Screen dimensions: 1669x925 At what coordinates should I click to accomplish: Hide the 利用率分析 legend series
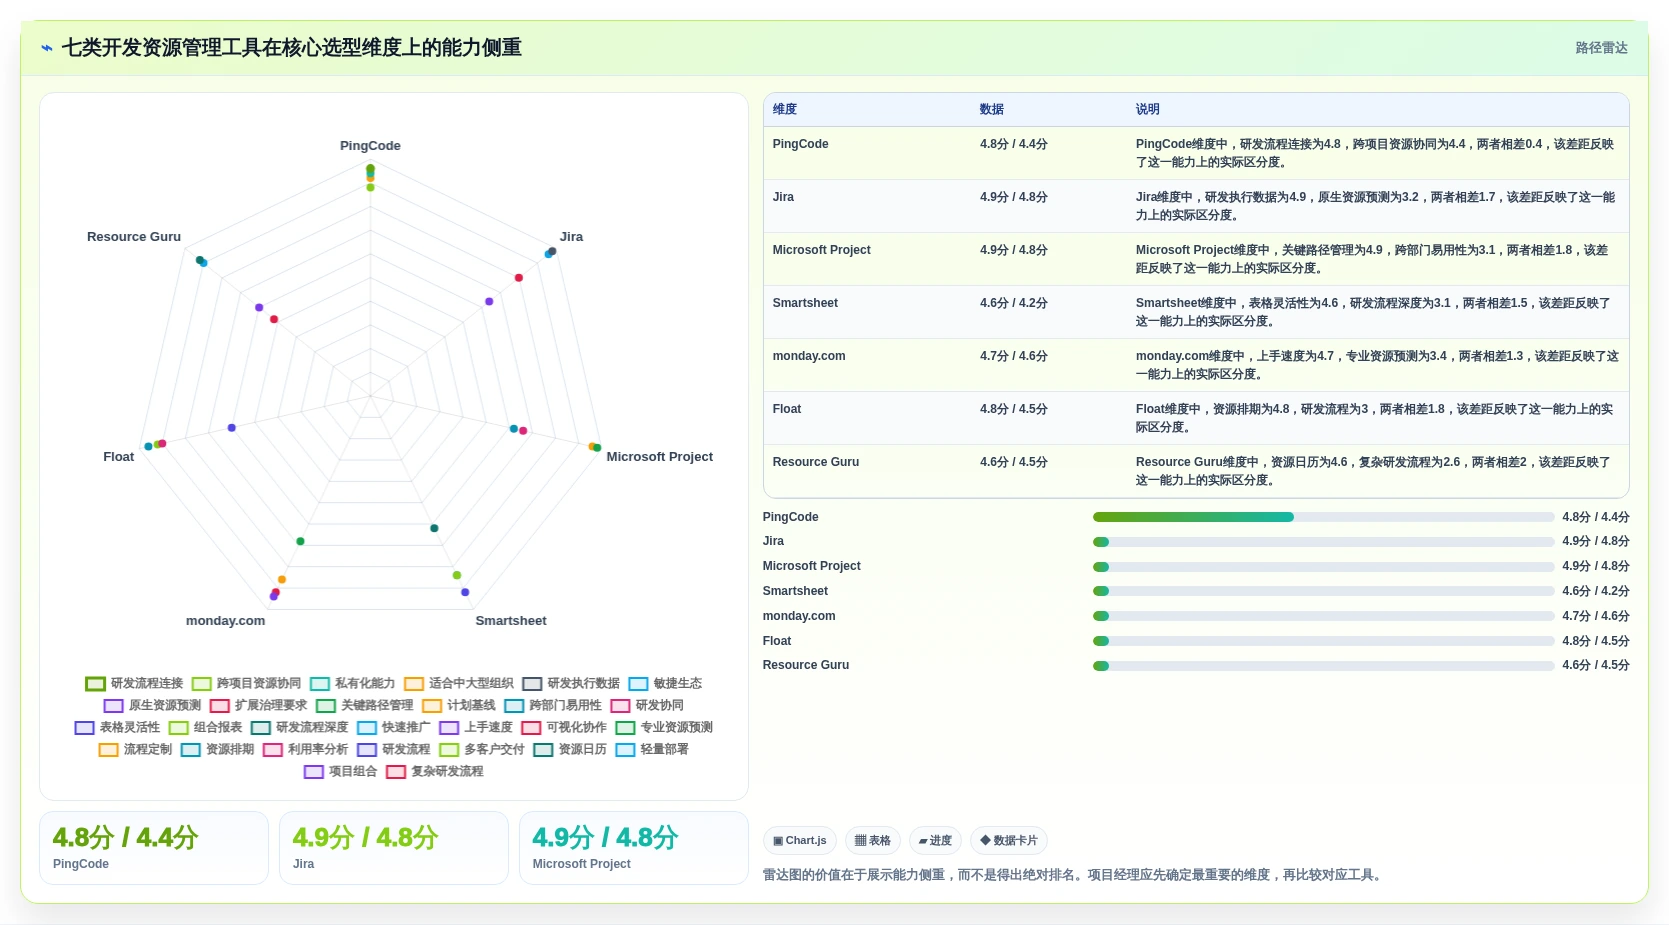[x=305, y=750]
